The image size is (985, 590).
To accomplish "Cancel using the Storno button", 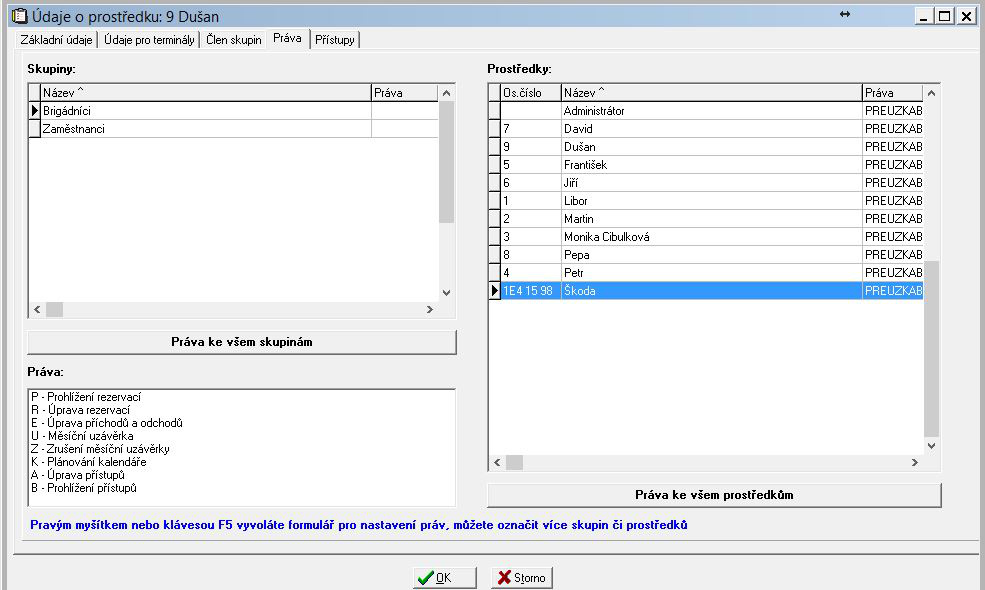I will [521, 578].
